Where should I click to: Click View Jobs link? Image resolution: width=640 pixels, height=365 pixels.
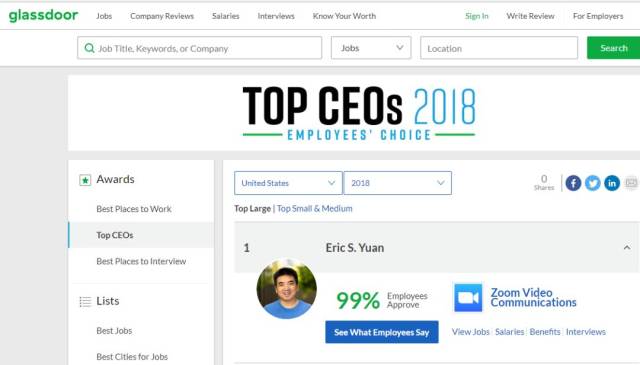click(x=470, y=332)
